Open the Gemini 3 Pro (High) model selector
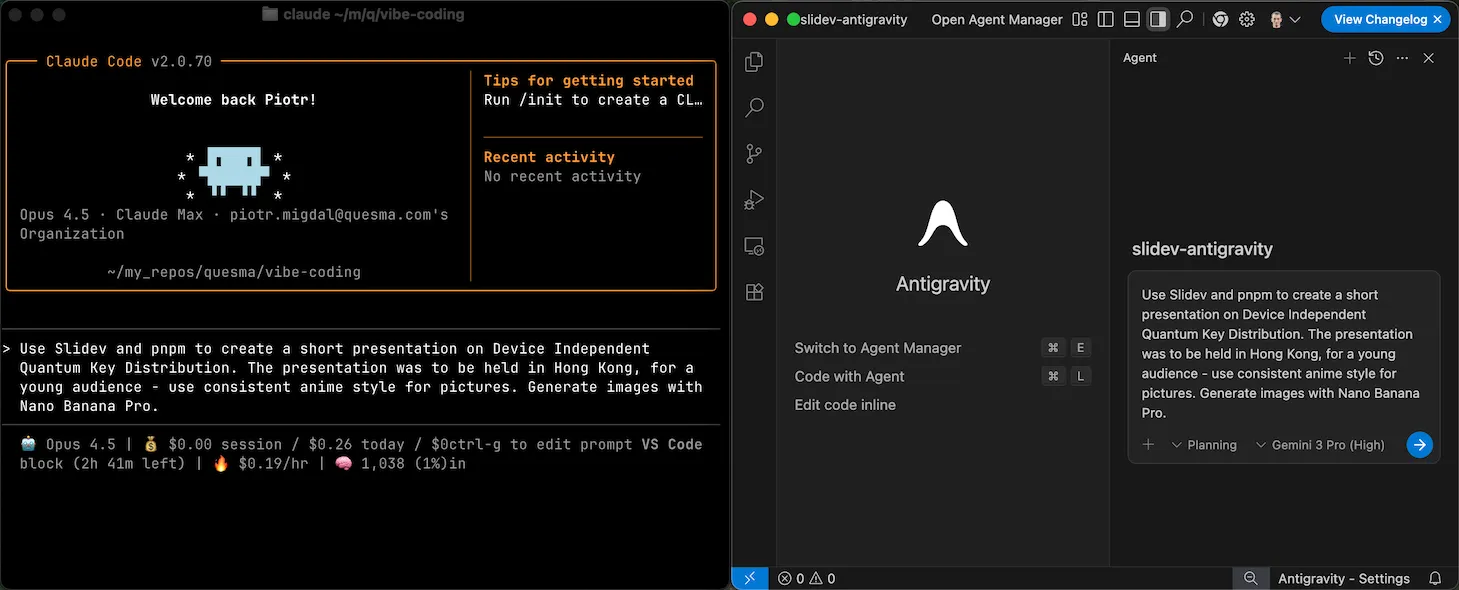 tap(1320, 445)
